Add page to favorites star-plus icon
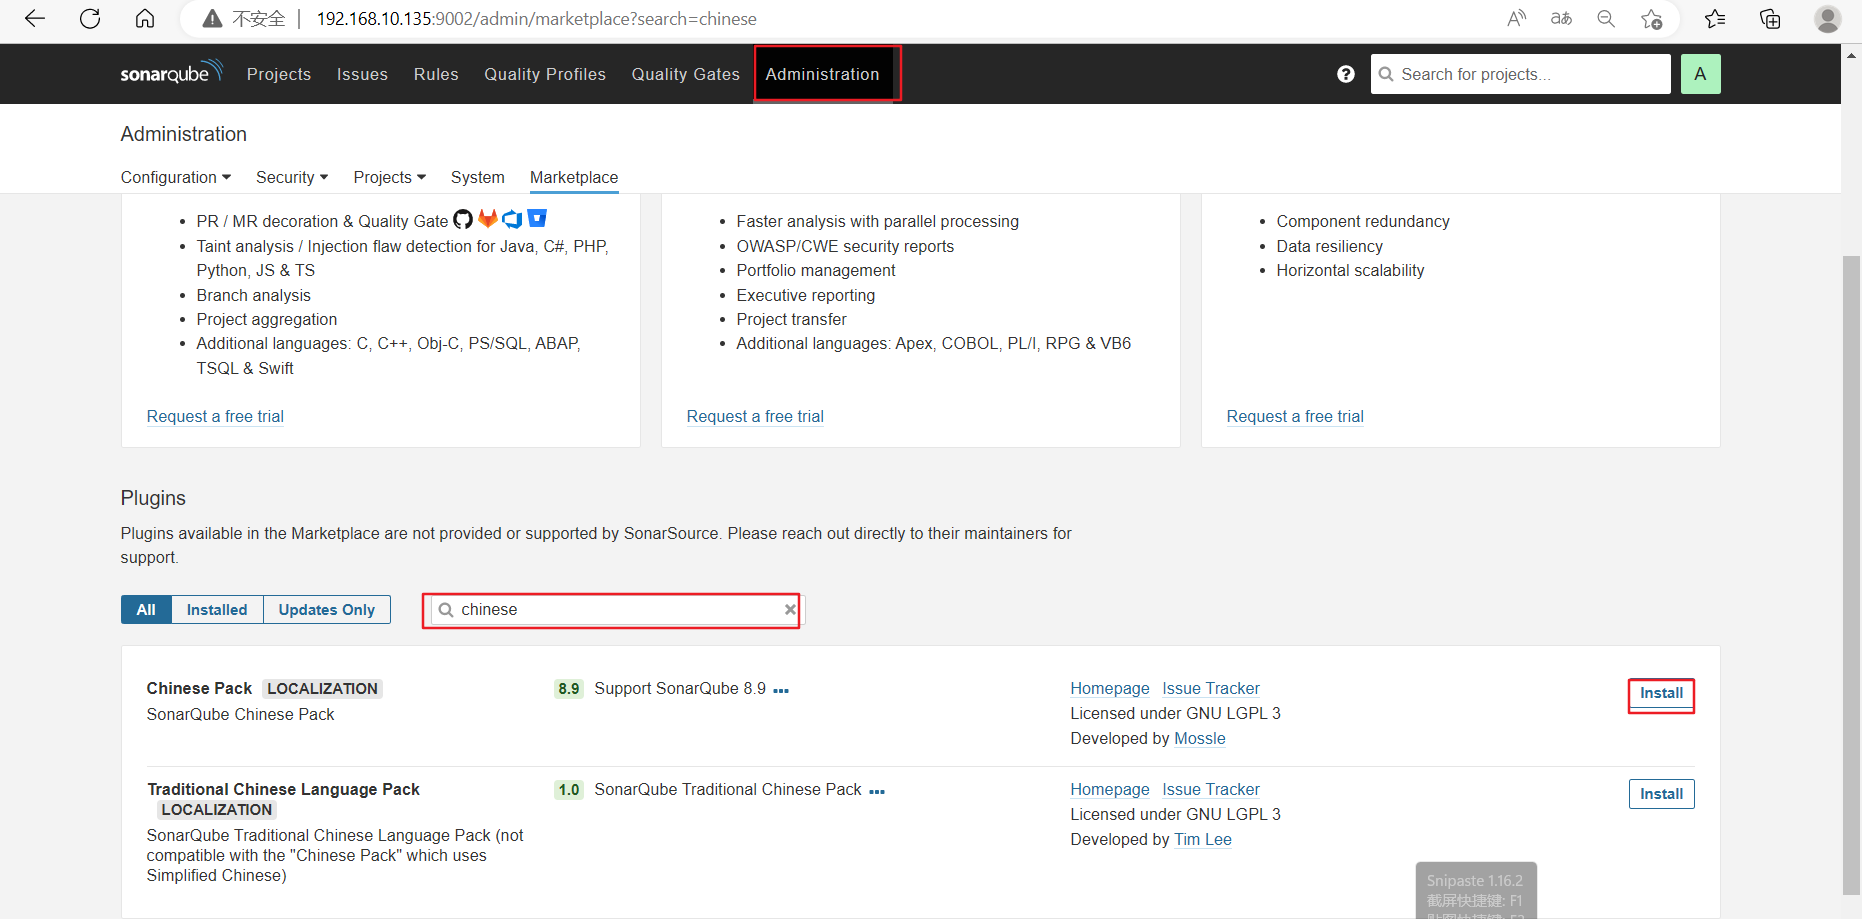The image size is (1862, 919). pyautogui.click(x=1651, y=19)
